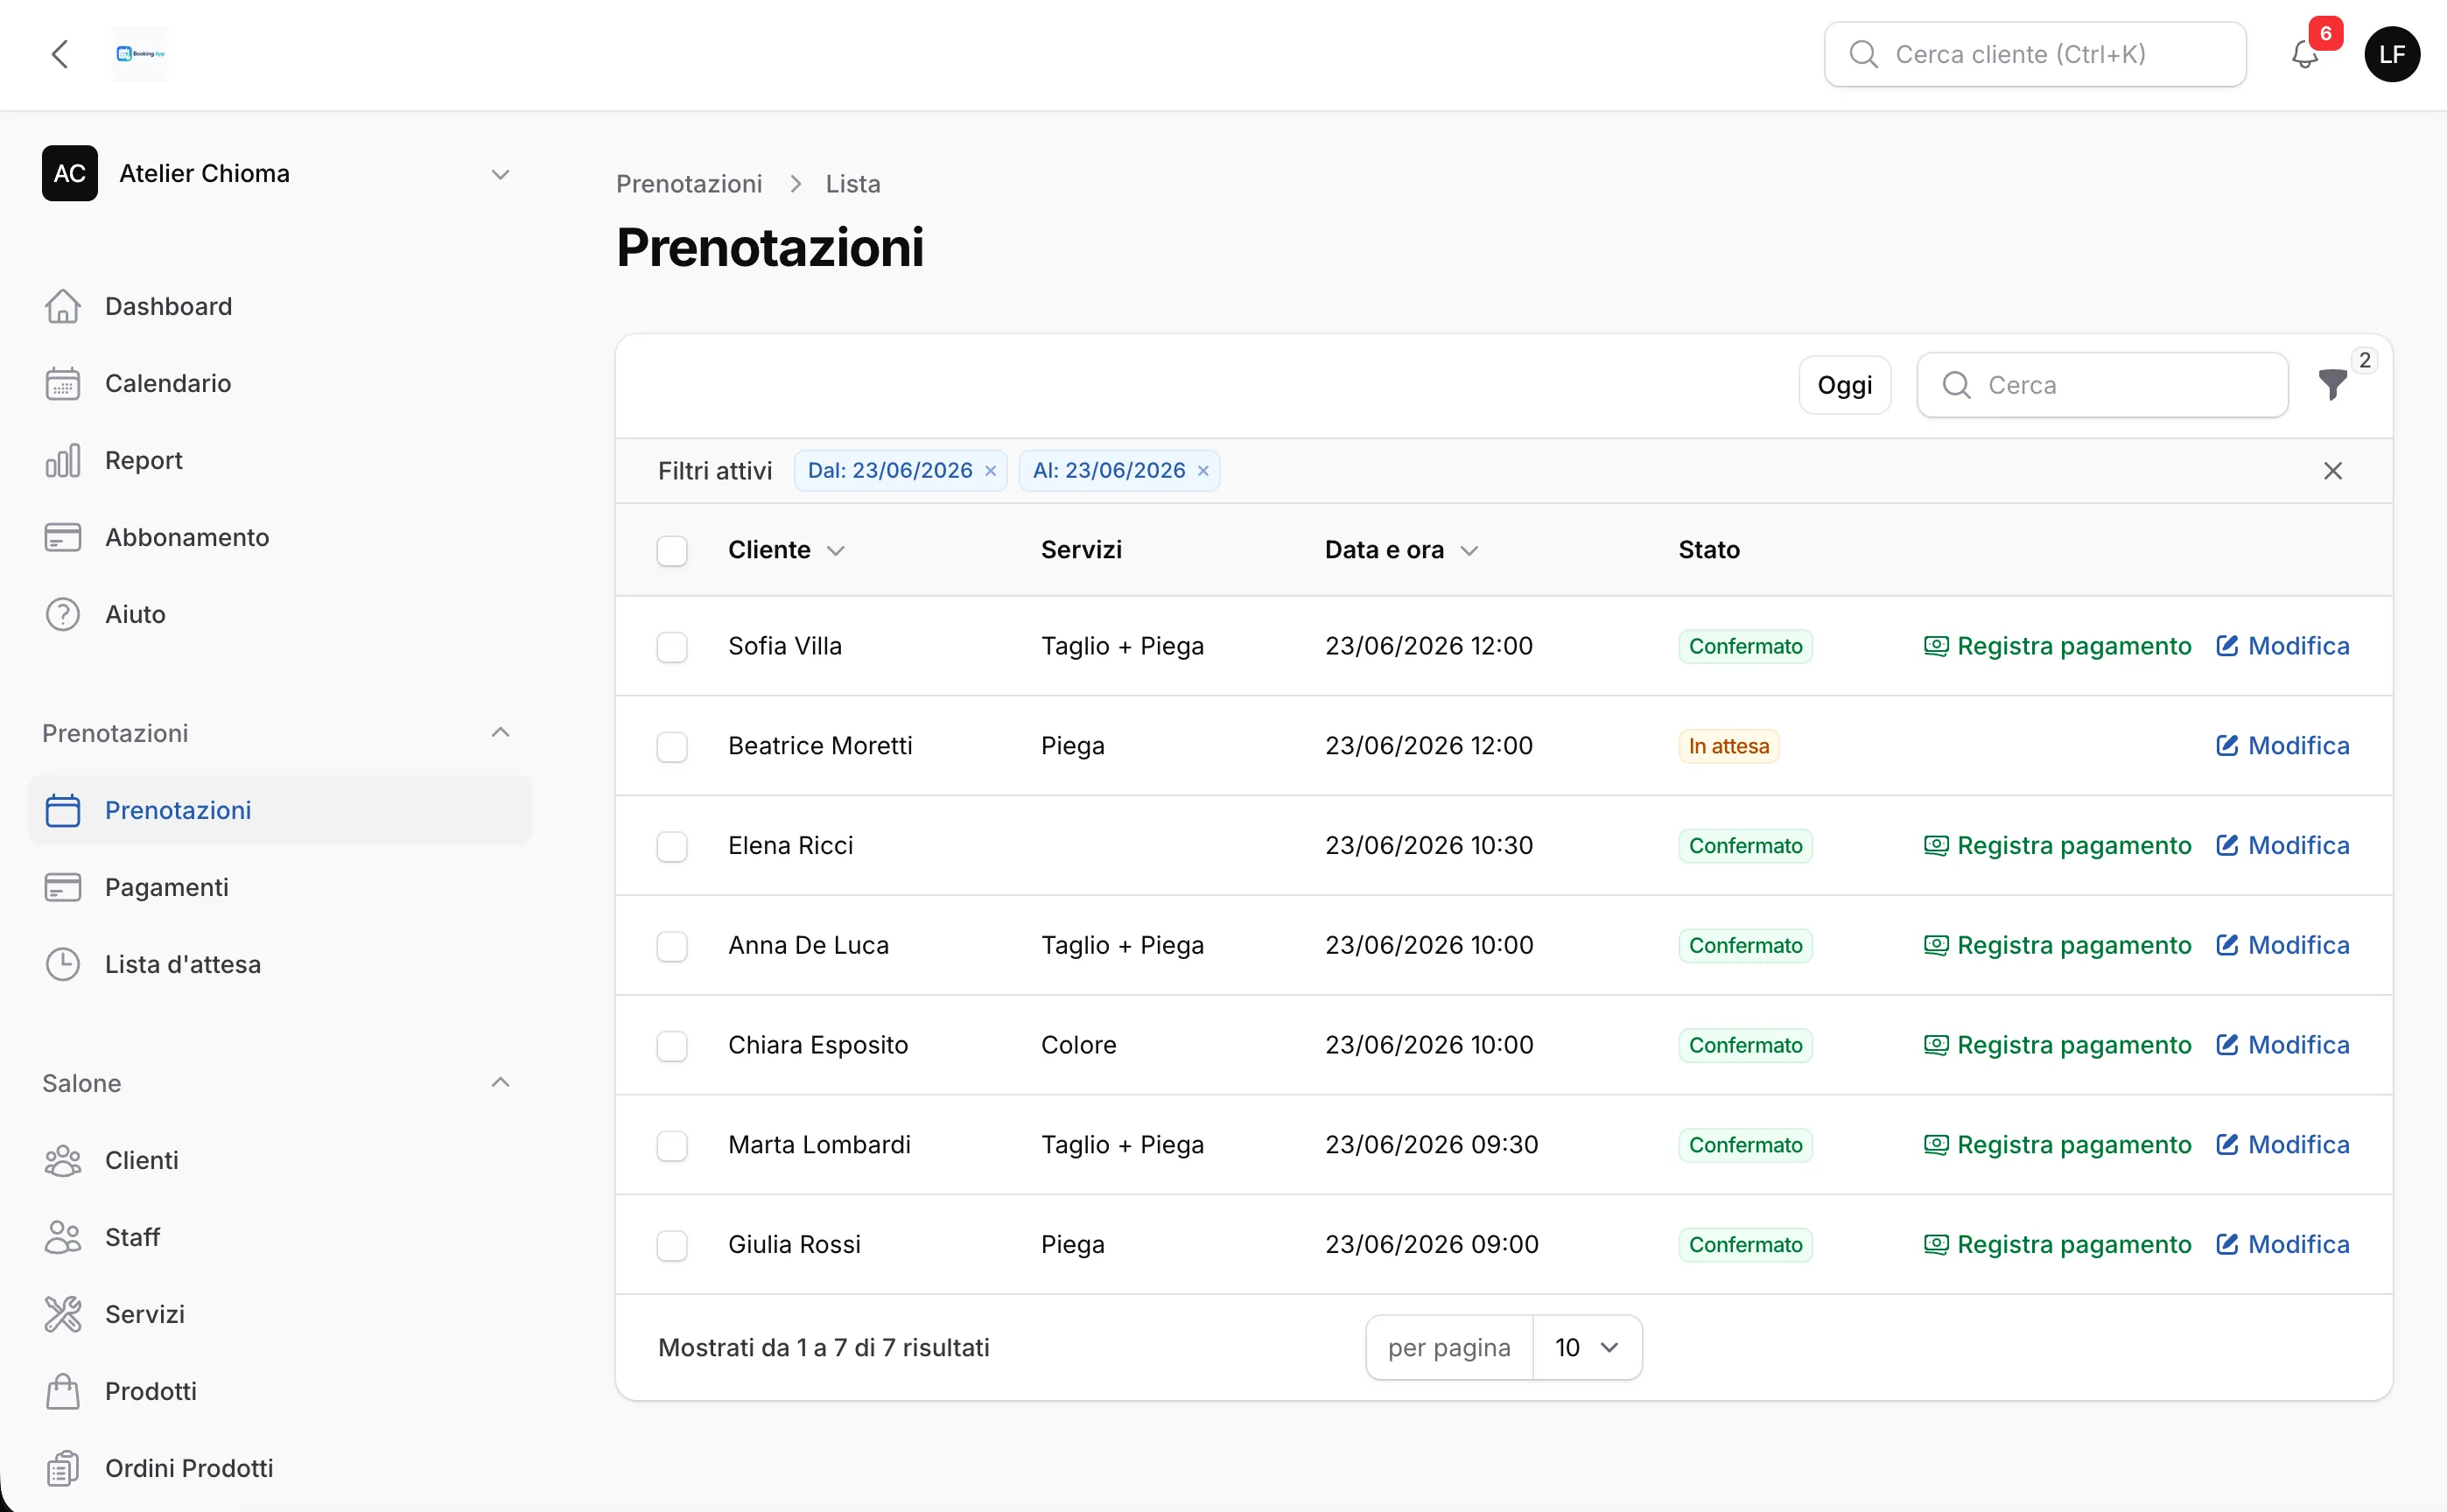The height and width of the screenshot is (1512, 2447).
Task: Click Modifica for Beatrice Moretti
Action: click(2282, 746)
